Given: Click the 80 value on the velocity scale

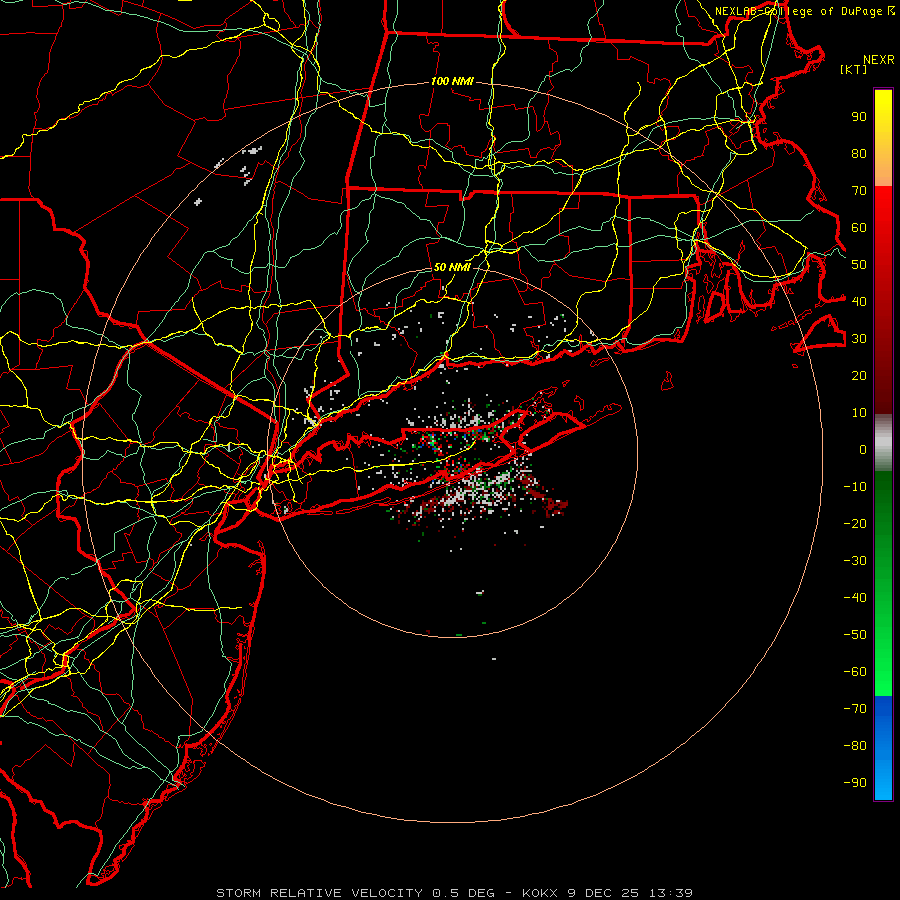Looking at the screenshot, I should pos(859,154).
